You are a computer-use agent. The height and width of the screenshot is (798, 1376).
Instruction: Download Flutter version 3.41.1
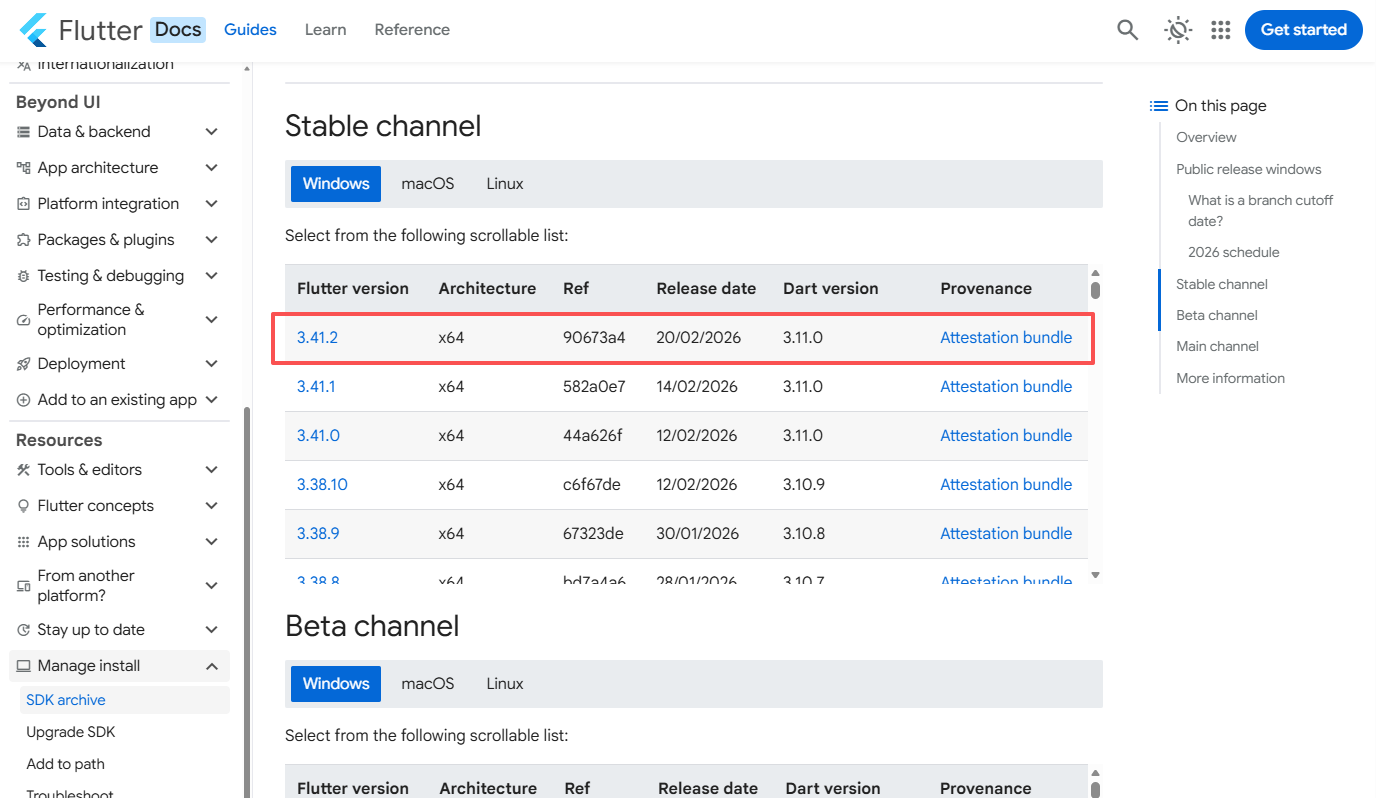[x=316, y=387]
